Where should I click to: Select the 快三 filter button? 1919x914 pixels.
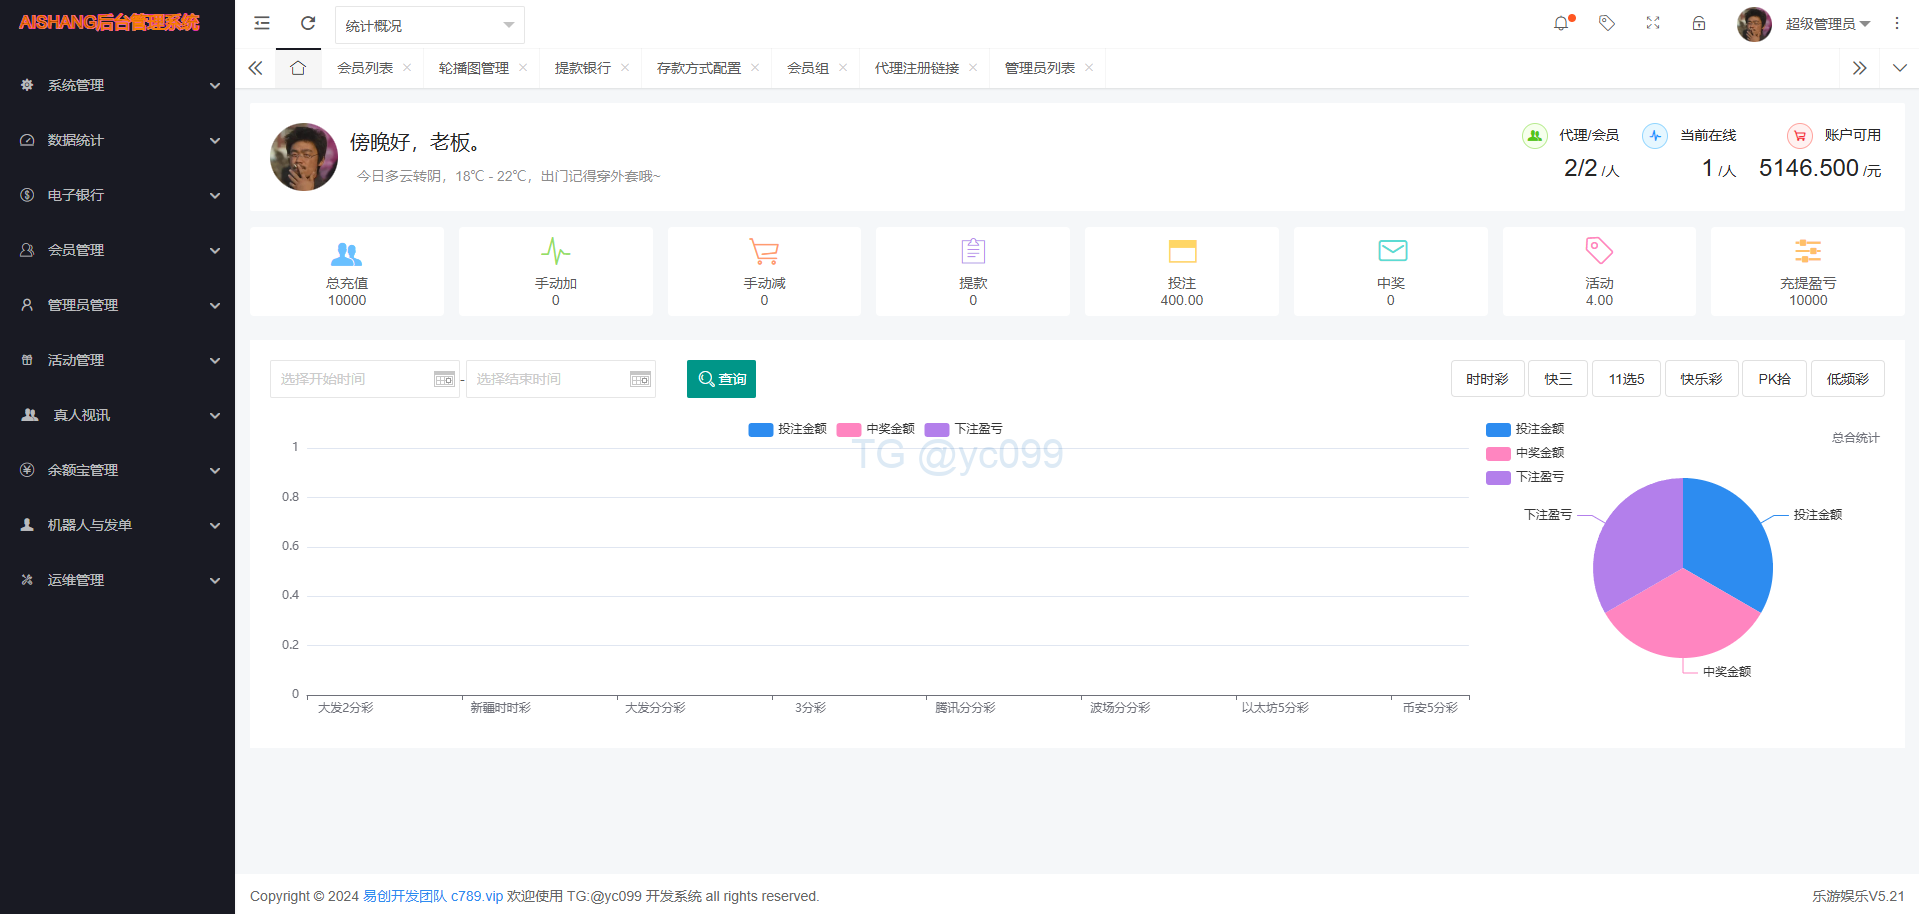click(1557, 379)
